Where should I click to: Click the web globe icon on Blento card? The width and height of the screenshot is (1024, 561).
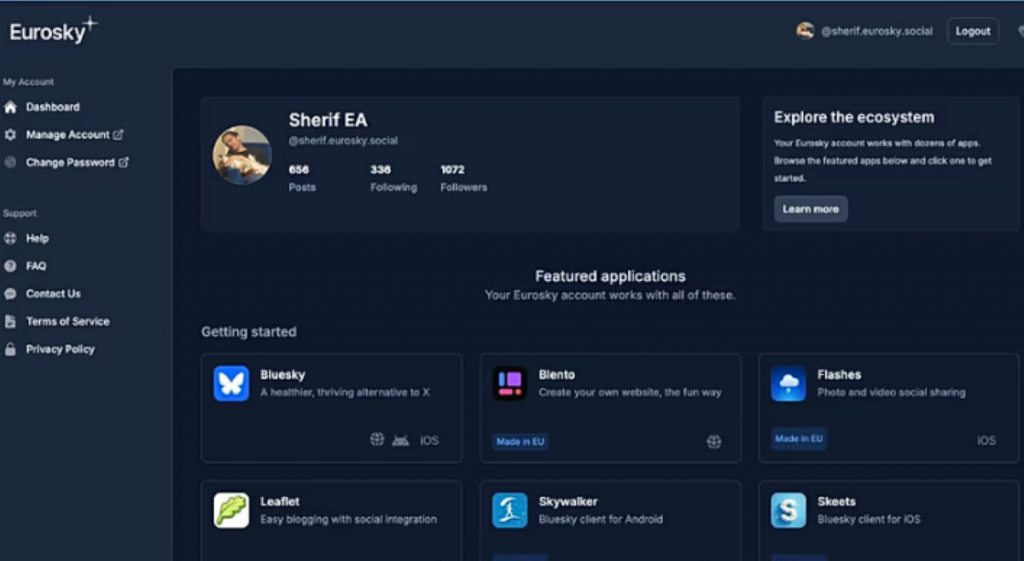pyautogui.click(x=714, y=441)
